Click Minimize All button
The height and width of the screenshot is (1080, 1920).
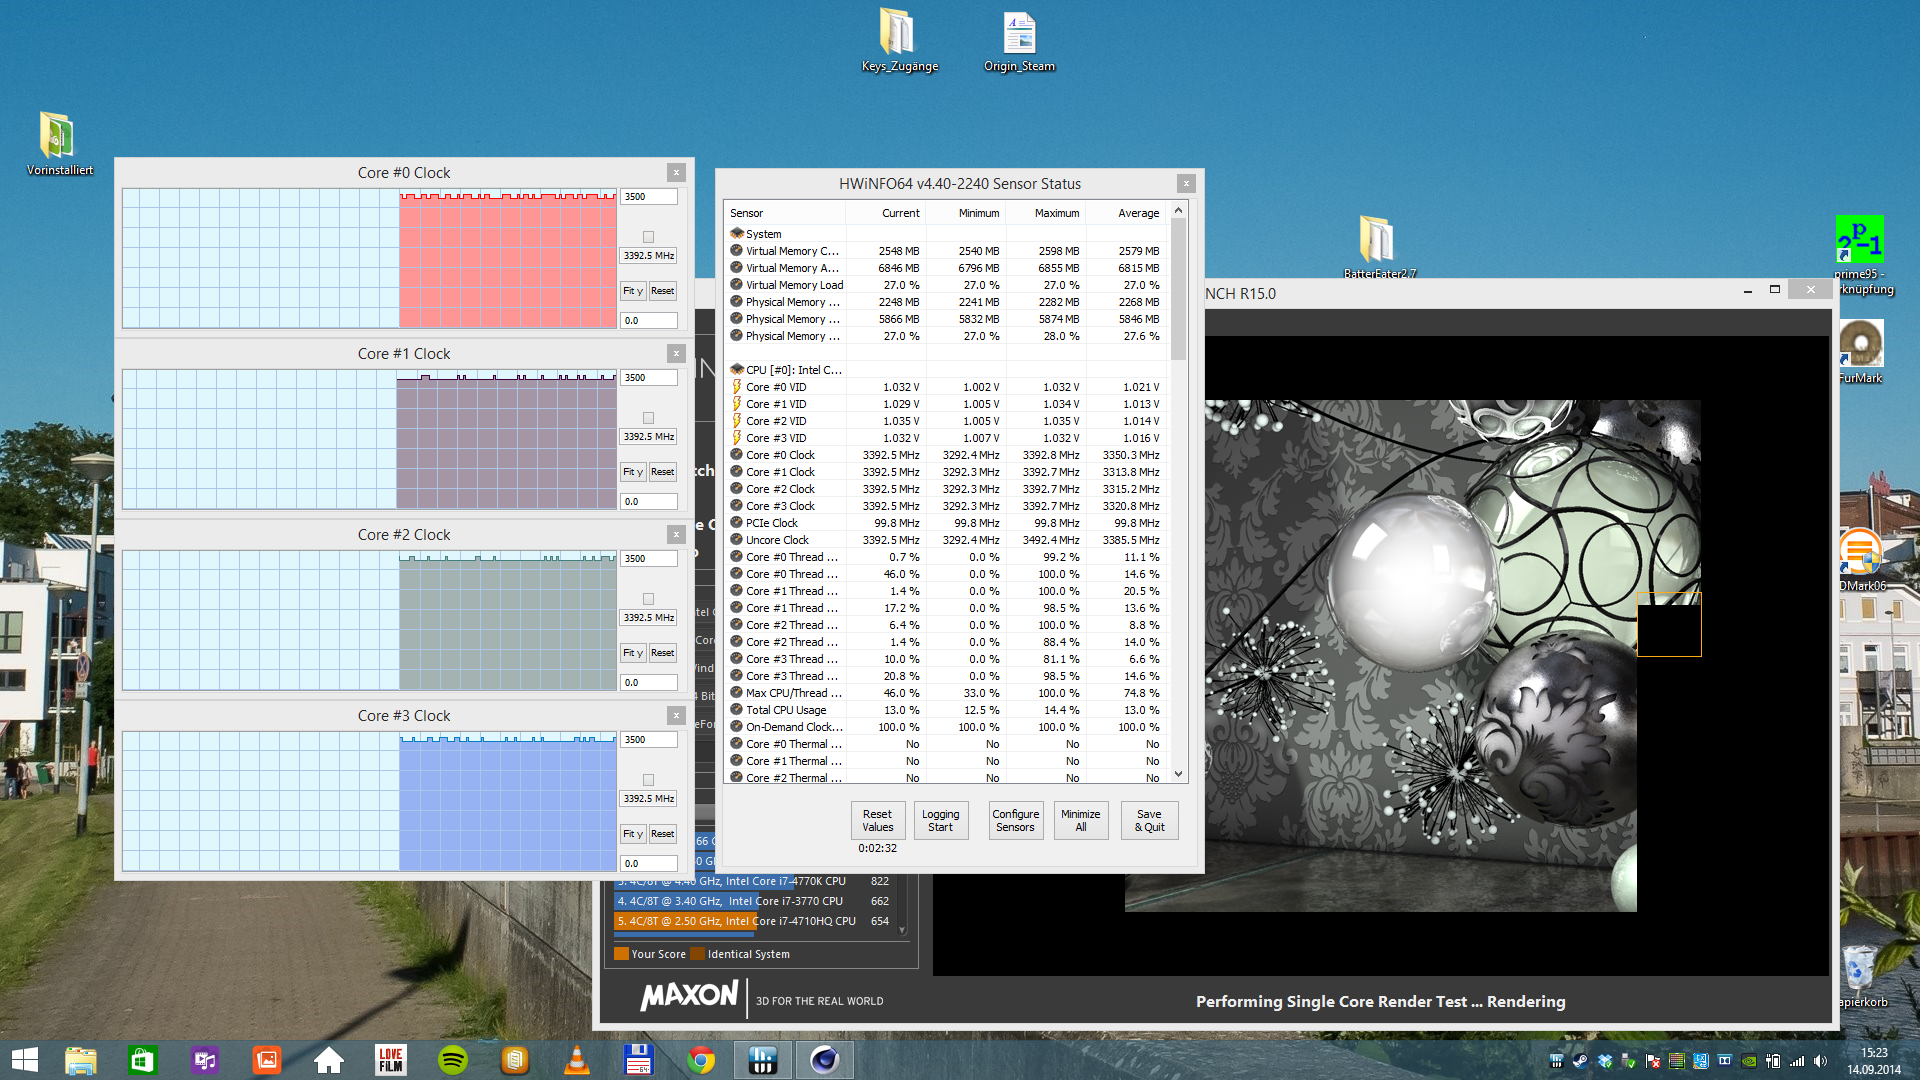pyautogui.click(x=1081, y=821)
